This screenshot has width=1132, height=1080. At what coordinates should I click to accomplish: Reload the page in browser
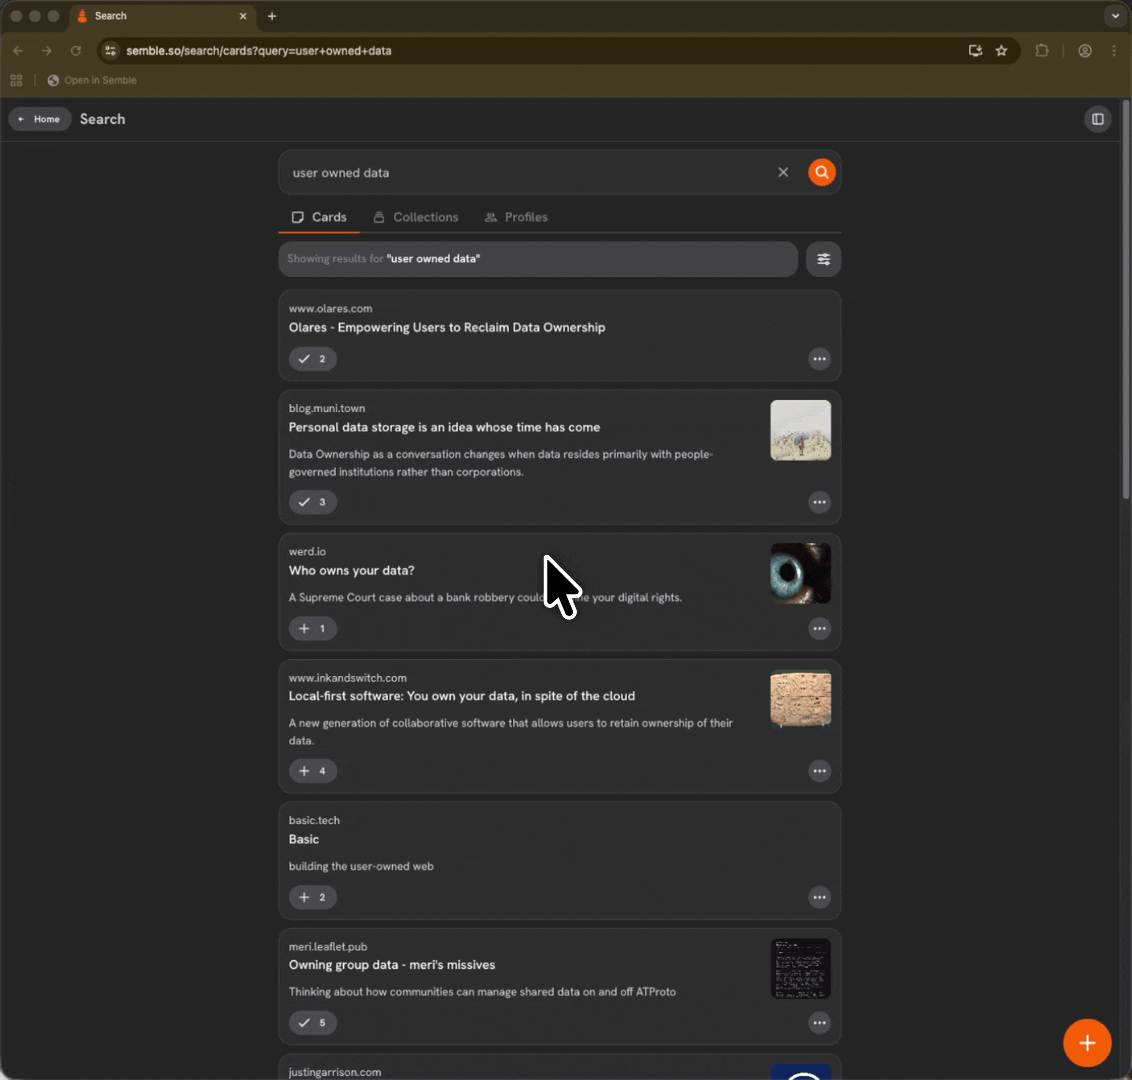pos(76,51)
